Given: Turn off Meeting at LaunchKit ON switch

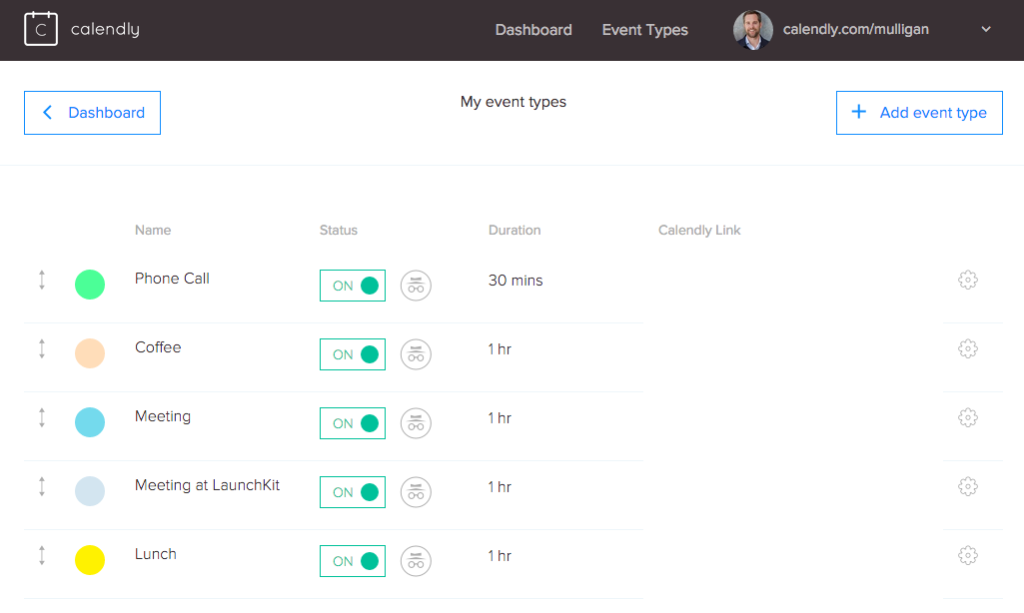Looking at the screenshot, I should (x=353, y=492).
